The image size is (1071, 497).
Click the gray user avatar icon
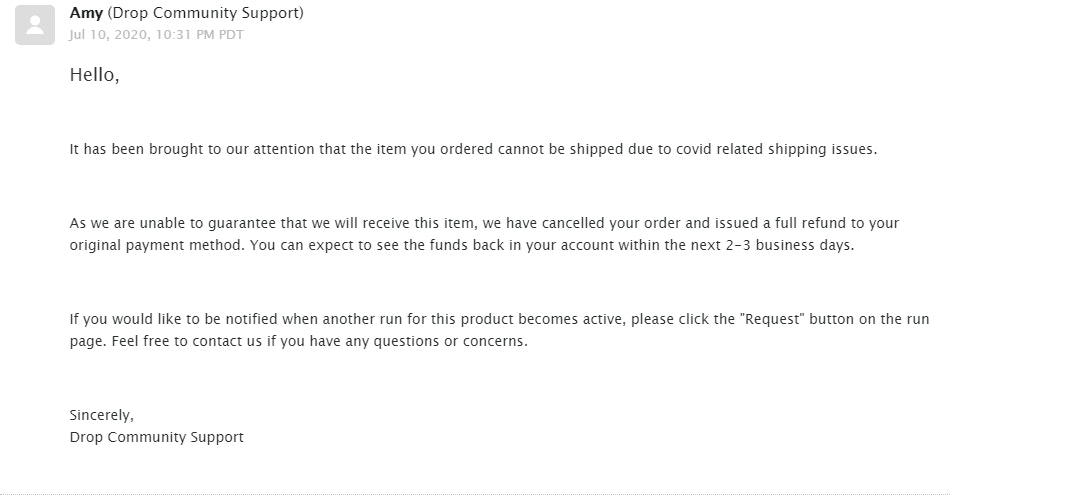coord(35,25)
